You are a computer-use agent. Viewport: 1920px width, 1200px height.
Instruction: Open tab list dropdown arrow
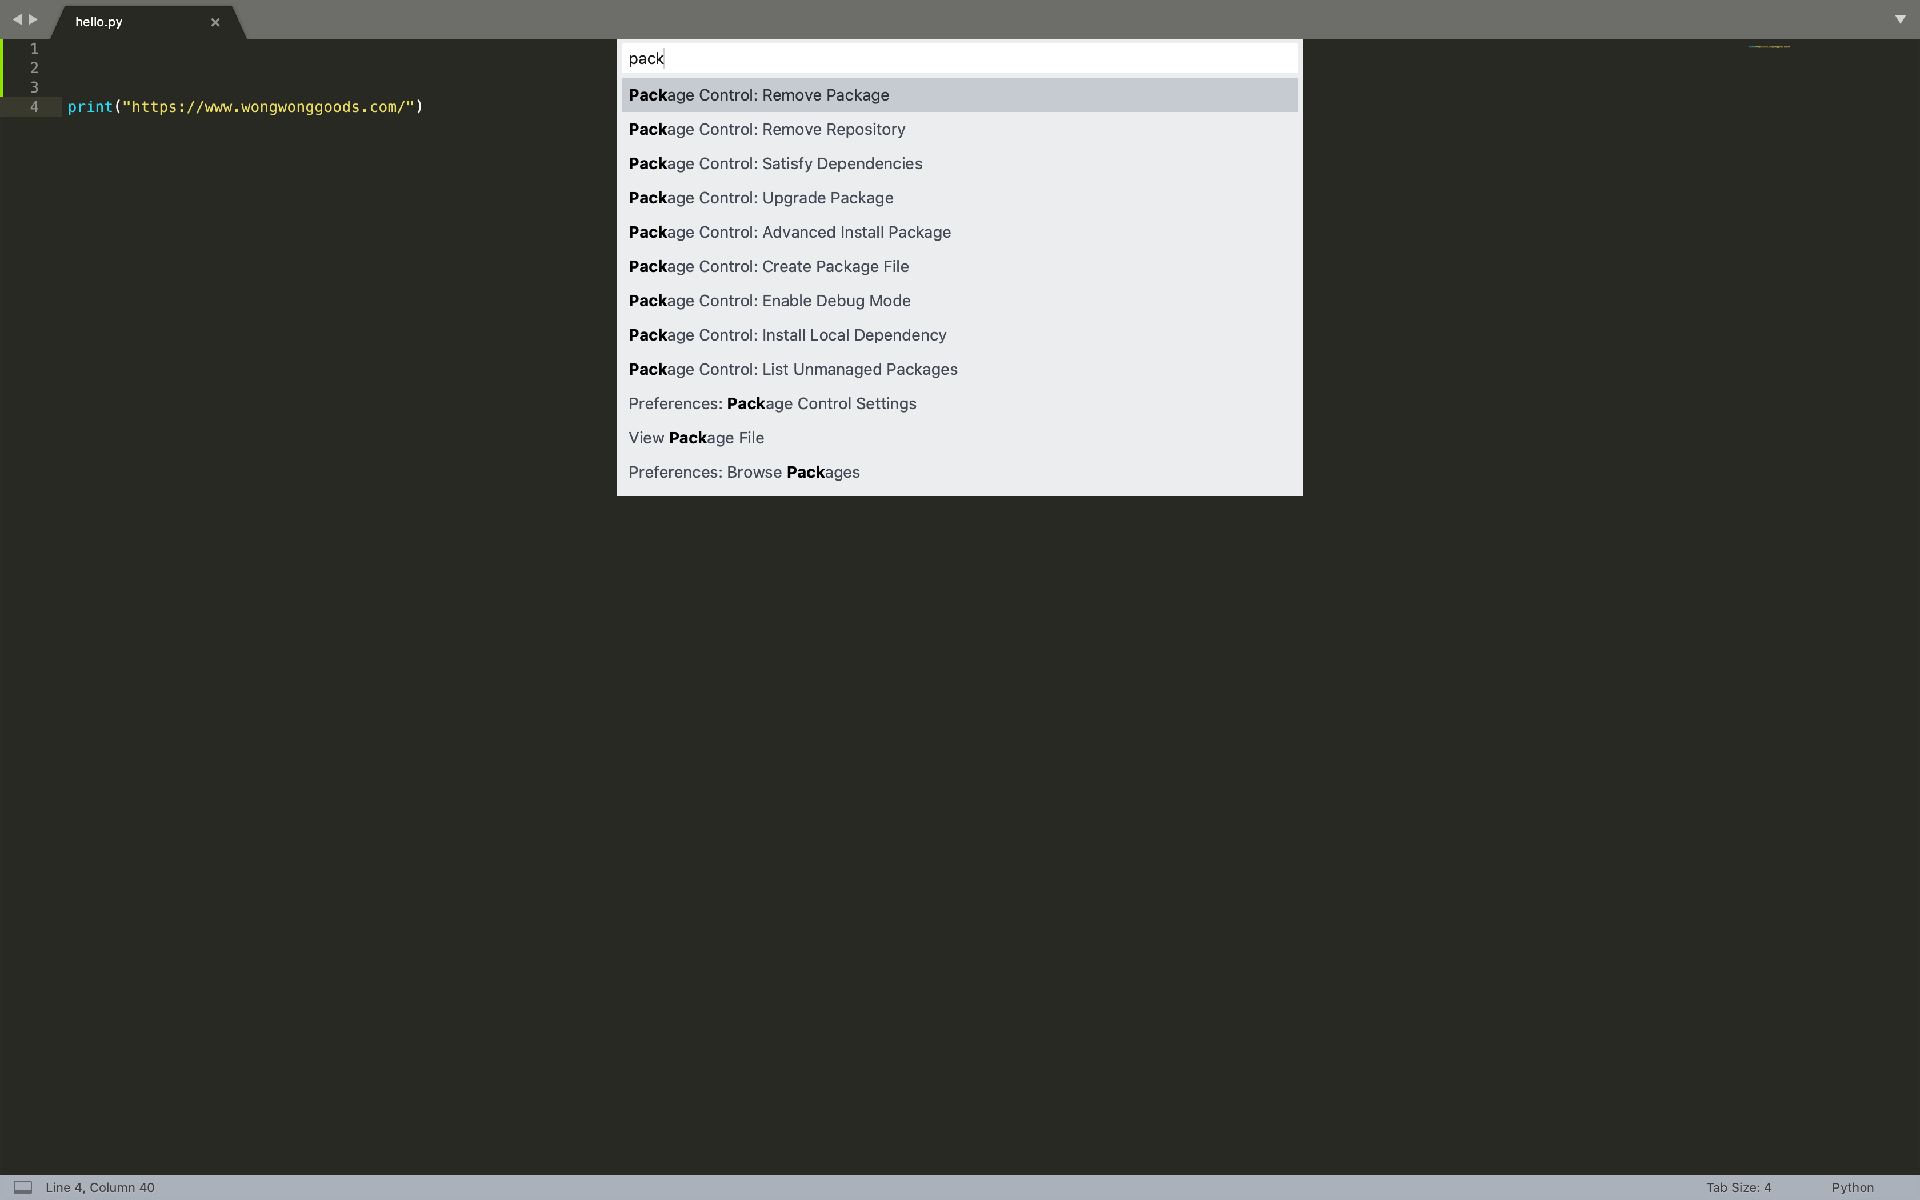pyautogui.click(x=1900, y=19)
